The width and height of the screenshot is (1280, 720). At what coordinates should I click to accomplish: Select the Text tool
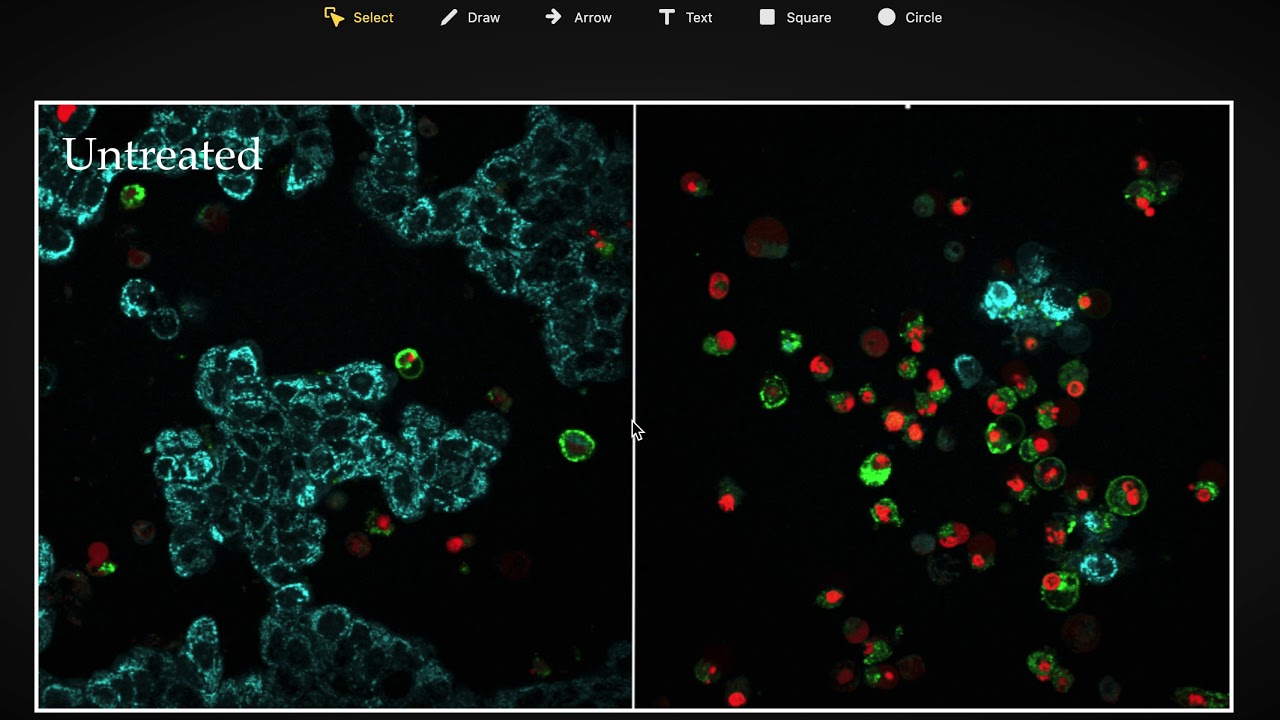[x=685, y=17]
